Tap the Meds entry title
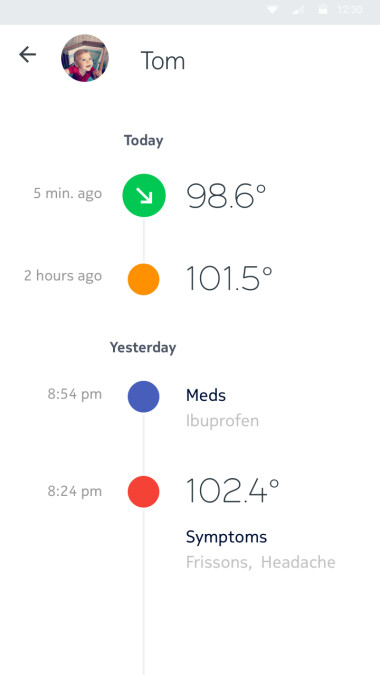The width and height of the screenshot is (380, 675). pos(206,395)
